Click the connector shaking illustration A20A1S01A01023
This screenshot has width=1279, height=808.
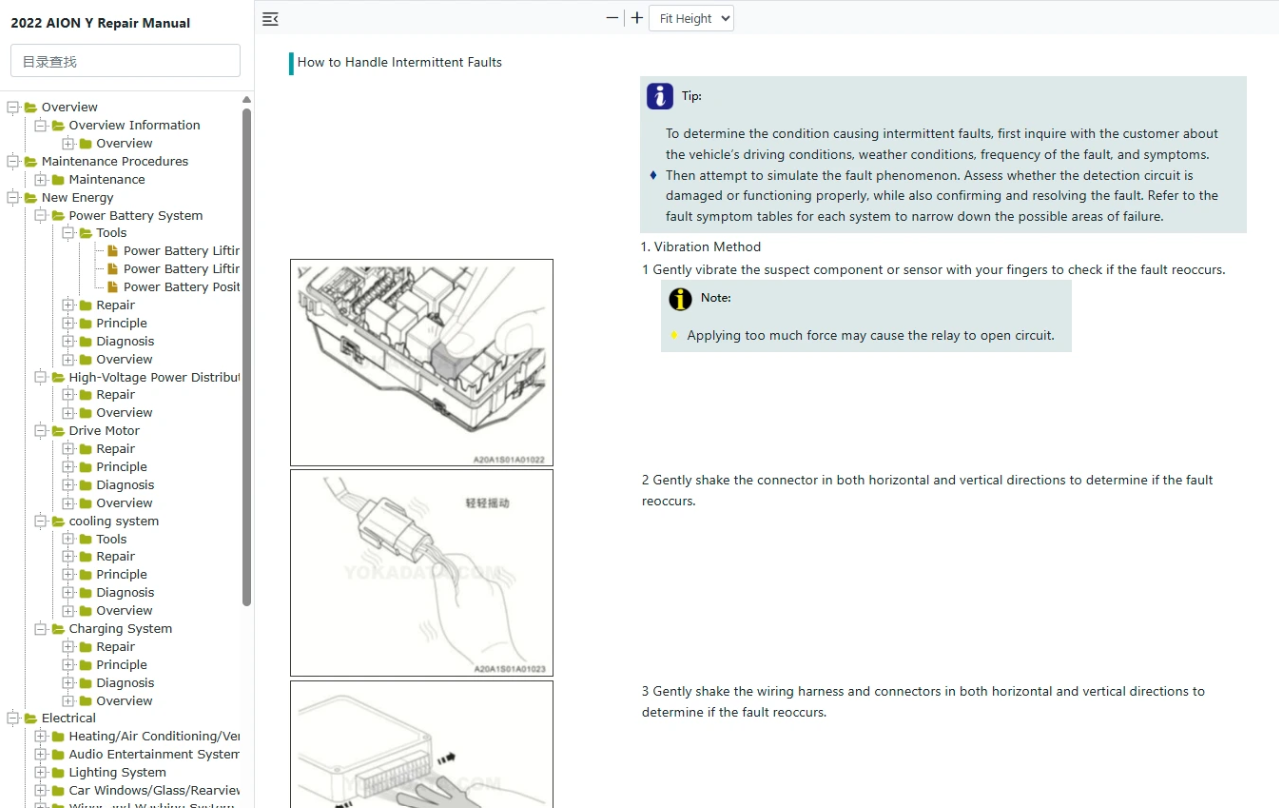point(421,573)
